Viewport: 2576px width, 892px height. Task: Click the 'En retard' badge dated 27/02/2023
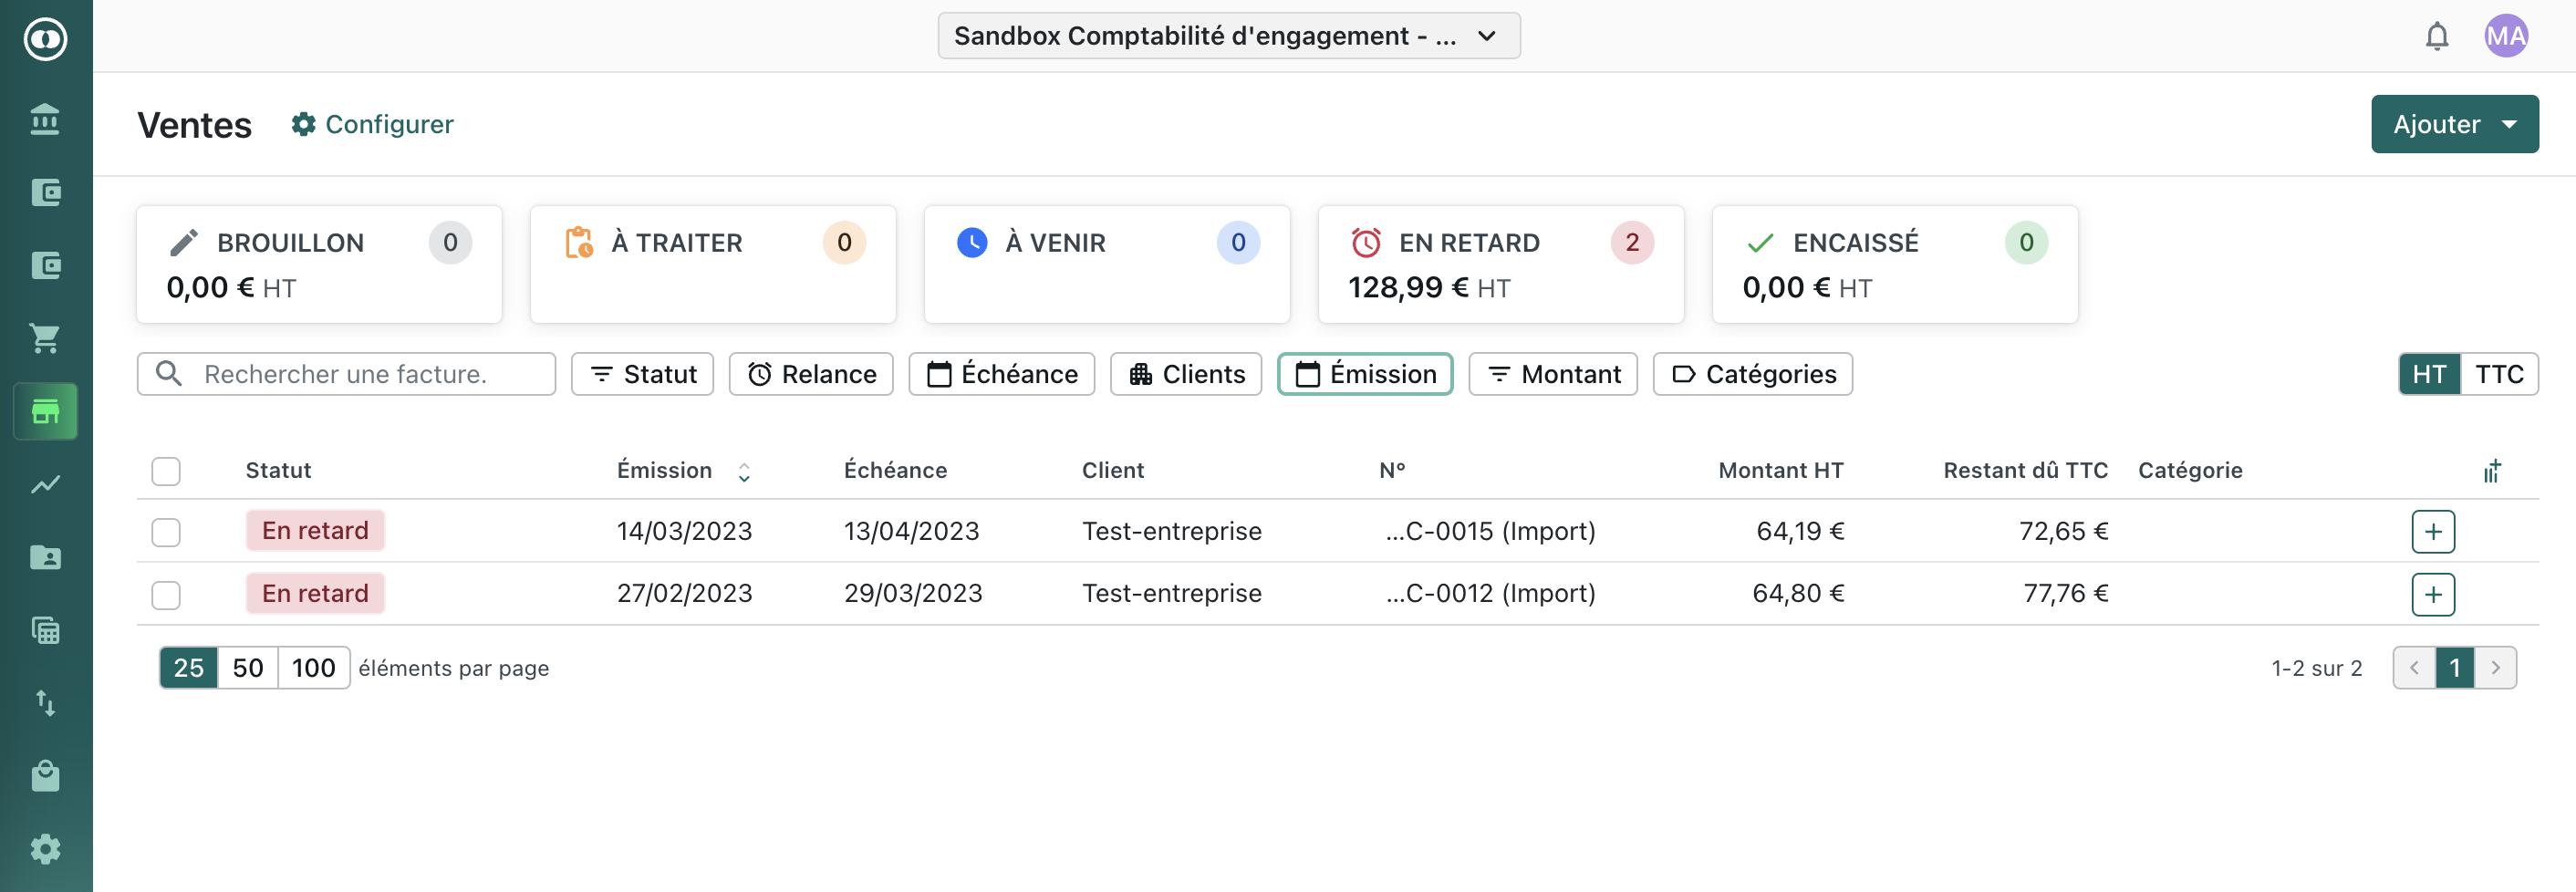(315, 594)
